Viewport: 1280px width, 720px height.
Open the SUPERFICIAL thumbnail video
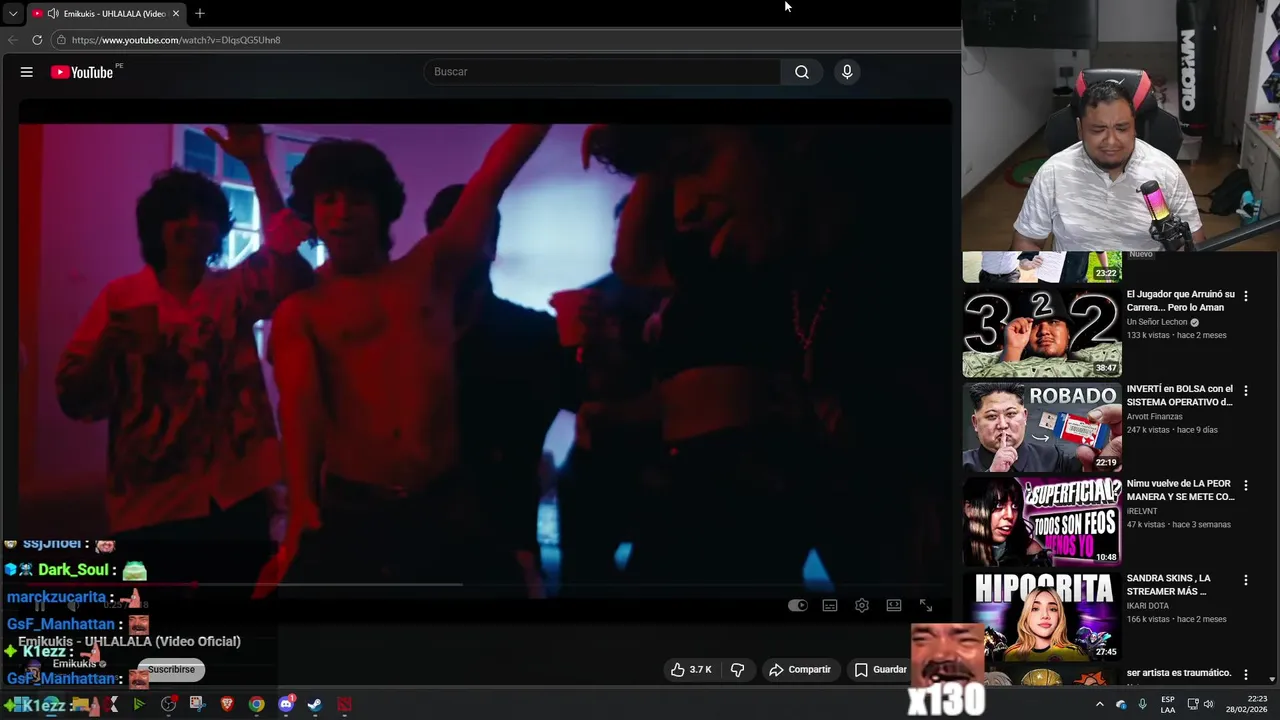pos(1042,522)
